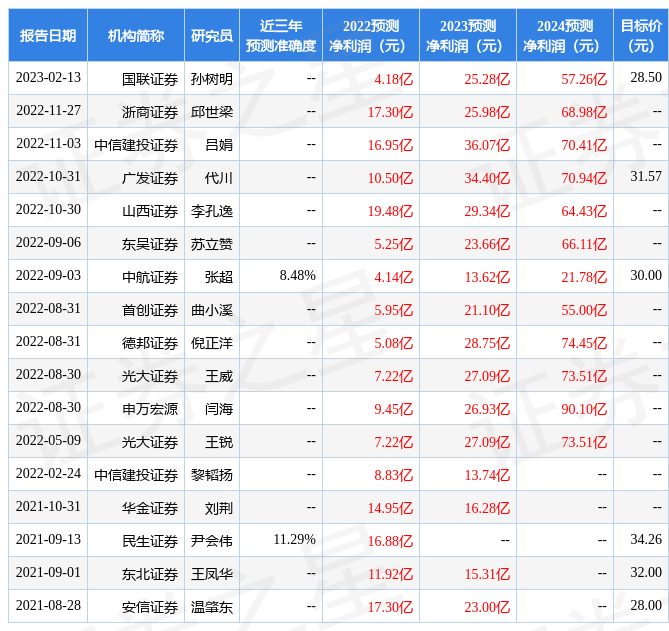This screenshot has width=669, height=631.
Task: Click target price 31.57
Action: [x=646, y=177]
